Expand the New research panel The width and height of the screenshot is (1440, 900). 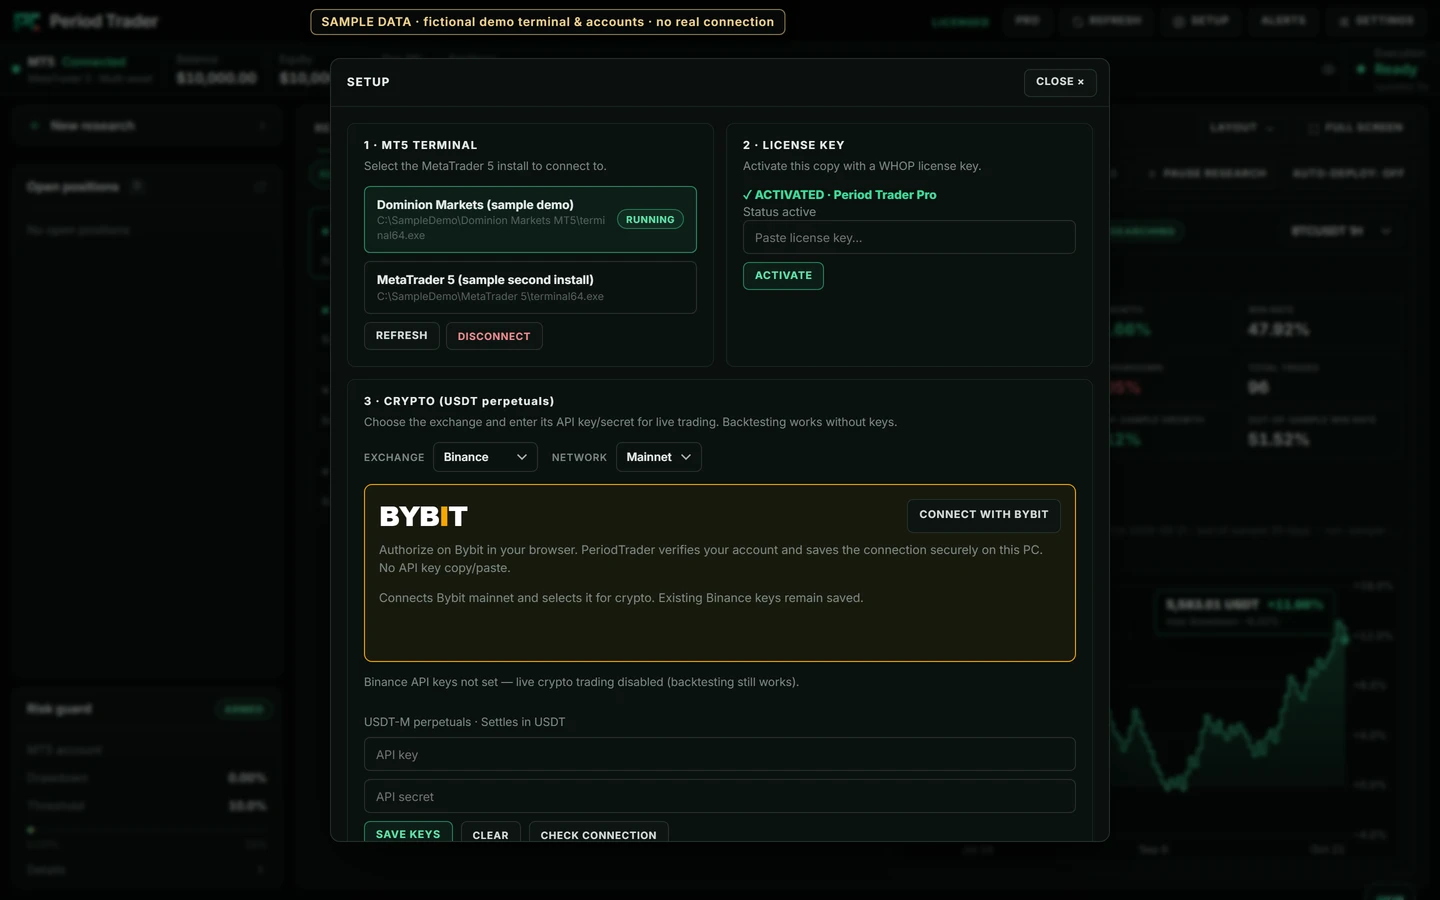point(148,126)
